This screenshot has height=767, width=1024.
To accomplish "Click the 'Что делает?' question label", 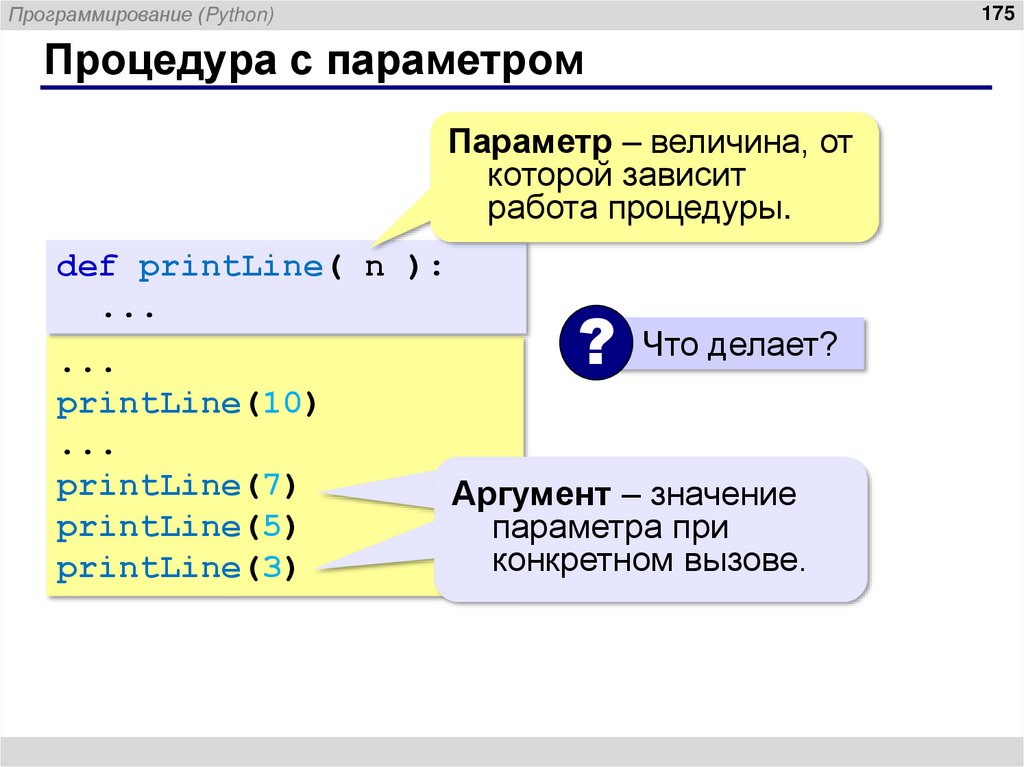I will click(739, 344).
